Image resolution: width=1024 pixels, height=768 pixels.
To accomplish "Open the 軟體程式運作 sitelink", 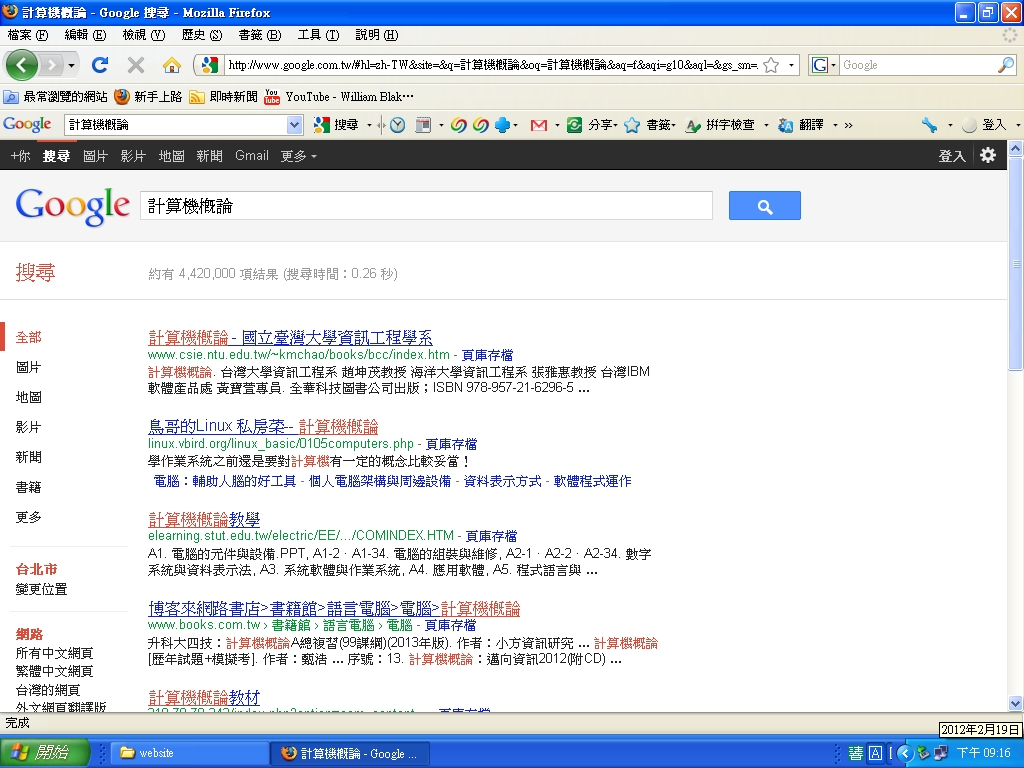I will (x=592, y=481).
